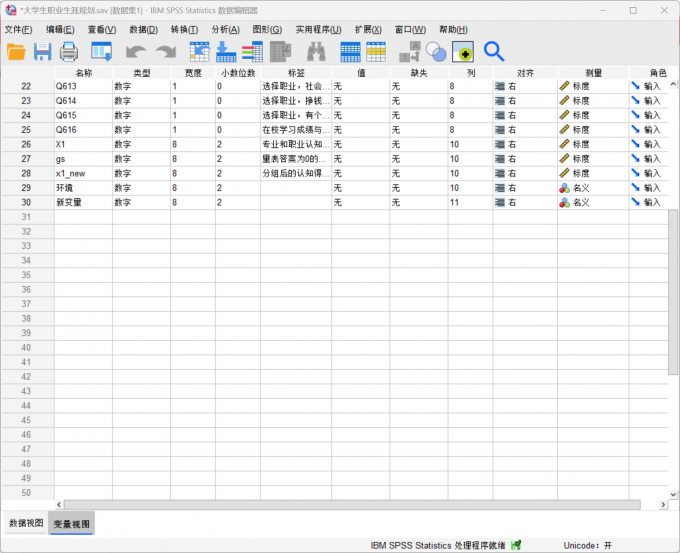Viewport: 680px width, 553px height.
Task: Switch to the 数据视图 tab
Action: [x=26, y=523]
